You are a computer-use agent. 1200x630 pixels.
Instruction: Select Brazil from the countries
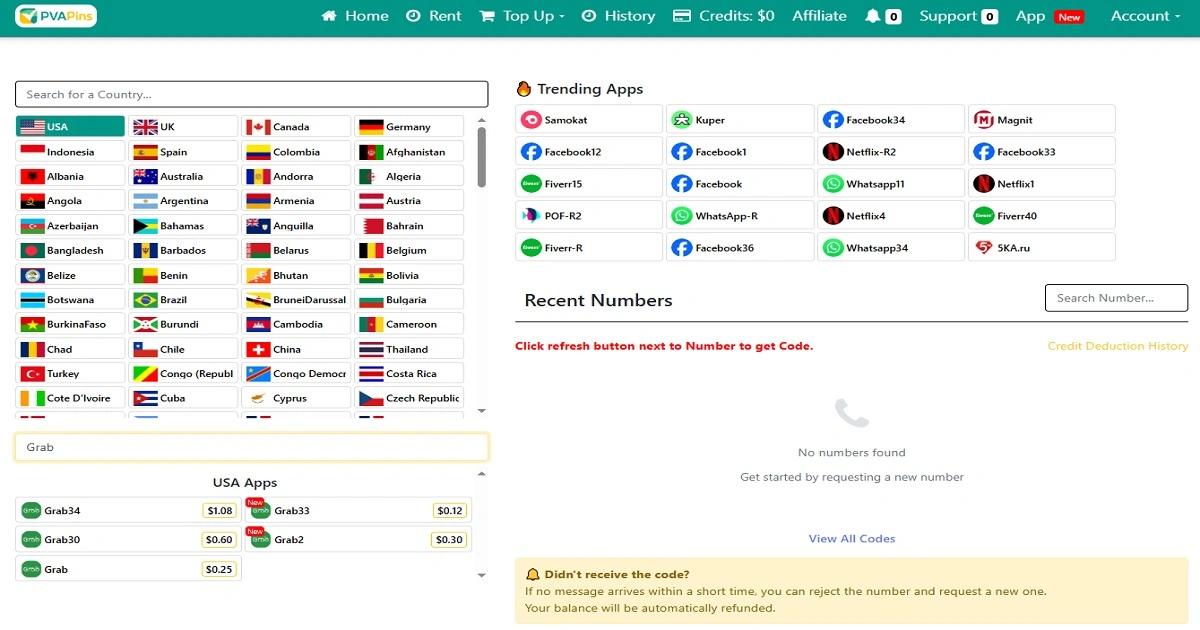[184, 299]
